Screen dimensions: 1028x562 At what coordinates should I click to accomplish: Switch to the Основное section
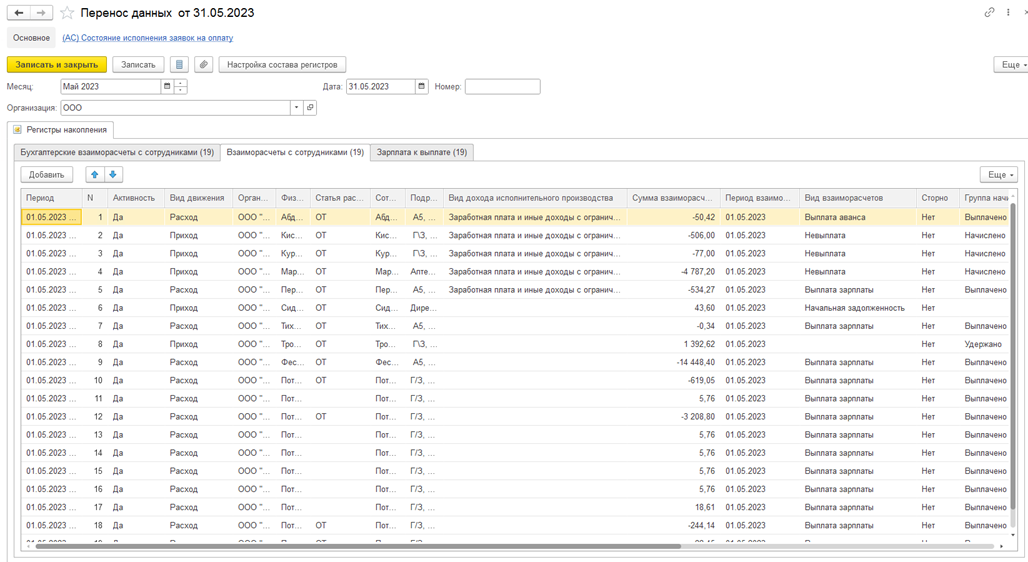tap(31, 38)
